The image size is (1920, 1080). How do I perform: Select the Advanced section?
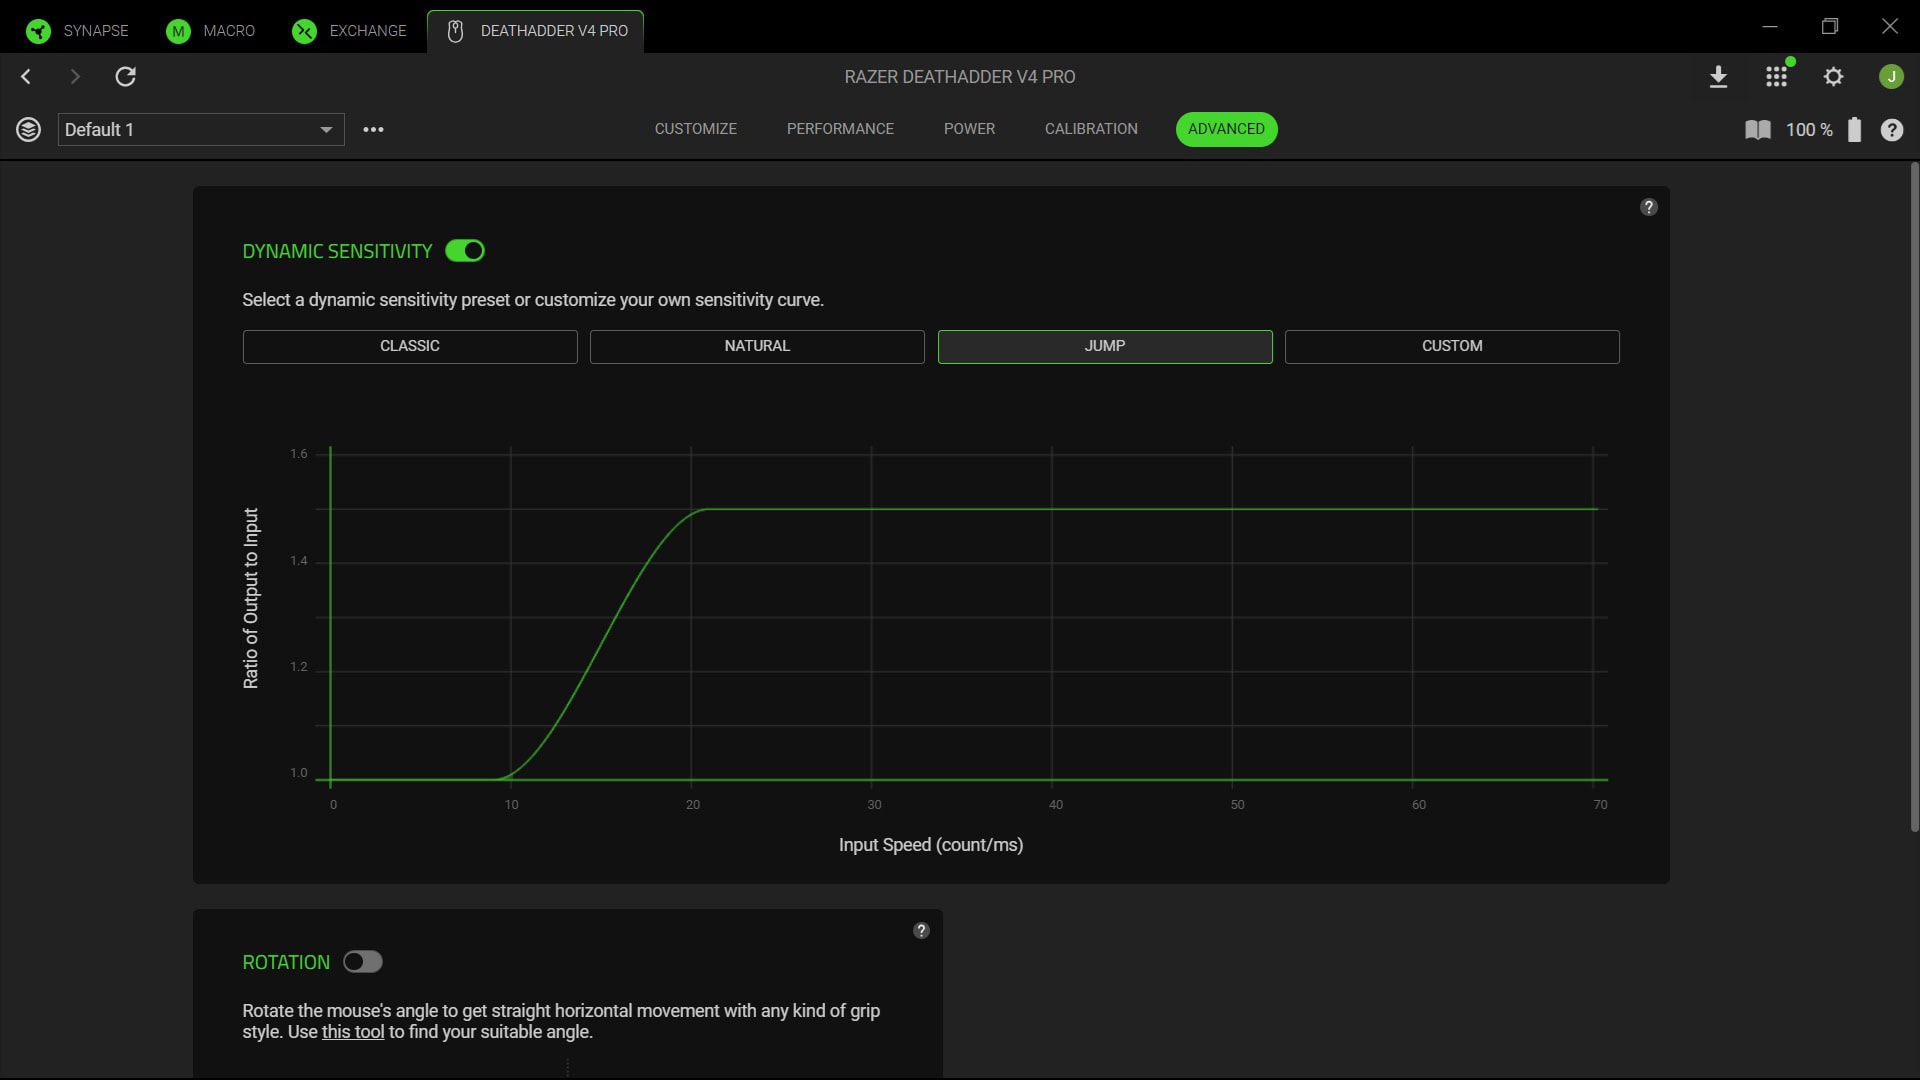pos(1226,129)
